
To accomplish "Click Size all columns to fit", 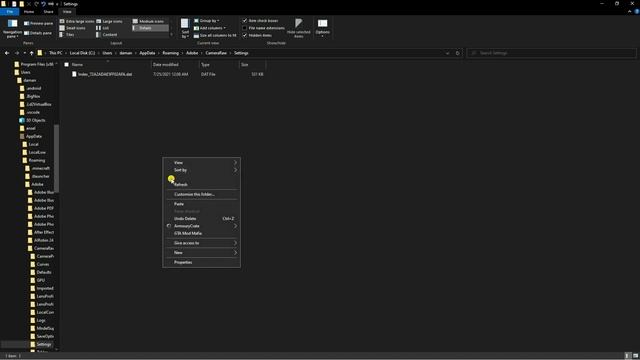I will [215, 36].
